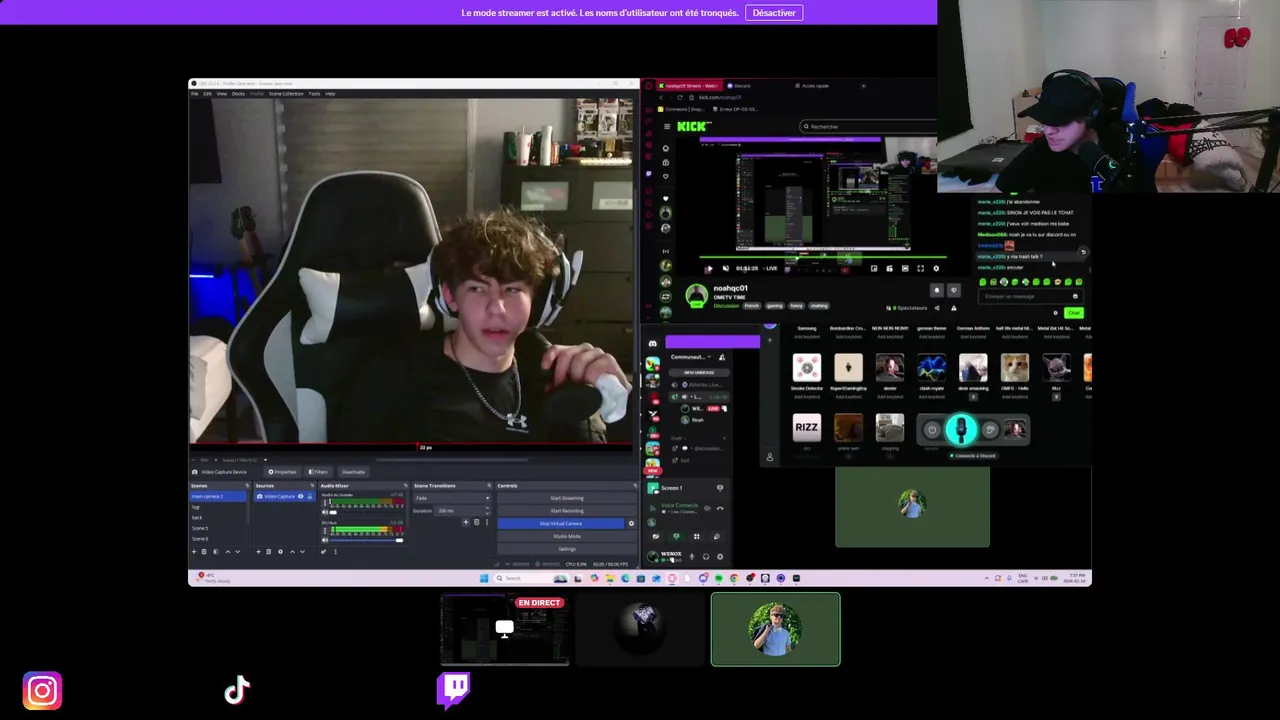Click the Deactivate source button

point(353,472)
